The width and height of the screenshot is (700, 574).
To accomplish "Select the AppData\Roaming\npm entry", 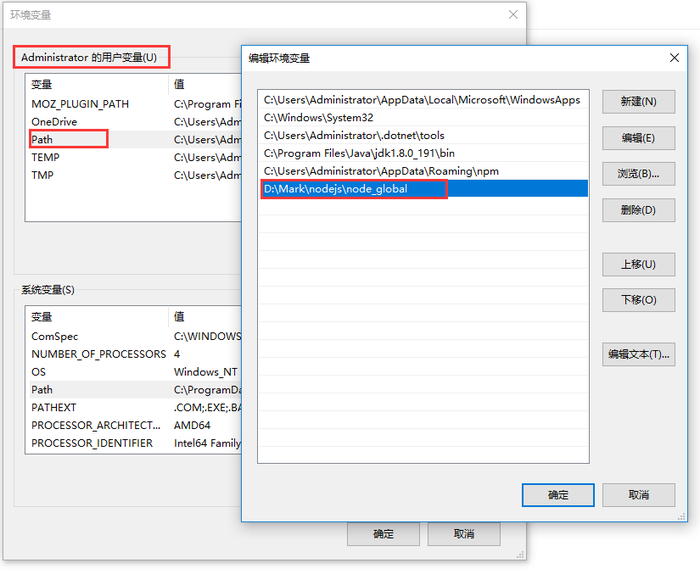I will coord(423,171).
